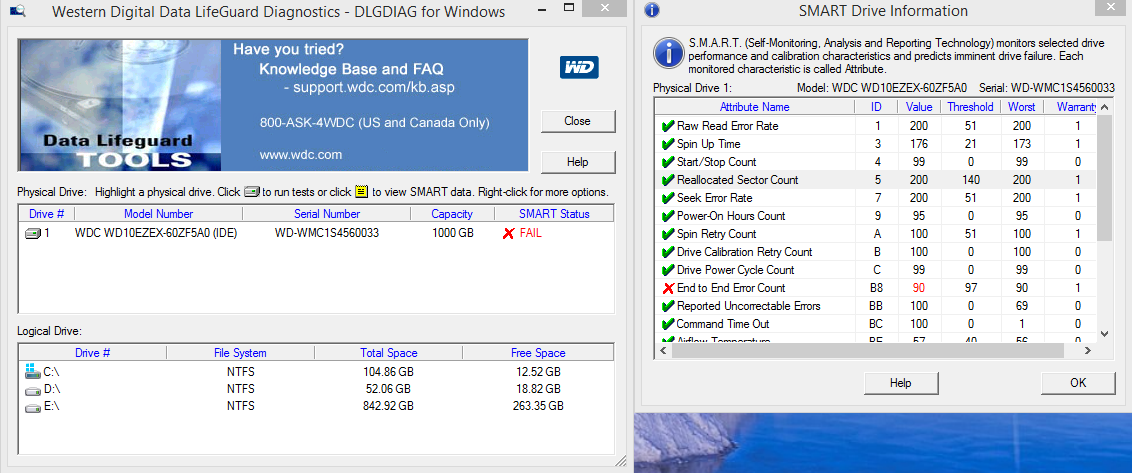Click the green check beside Reported Uncorrectable Errors

pyautogui.click(x=668, y=306)
